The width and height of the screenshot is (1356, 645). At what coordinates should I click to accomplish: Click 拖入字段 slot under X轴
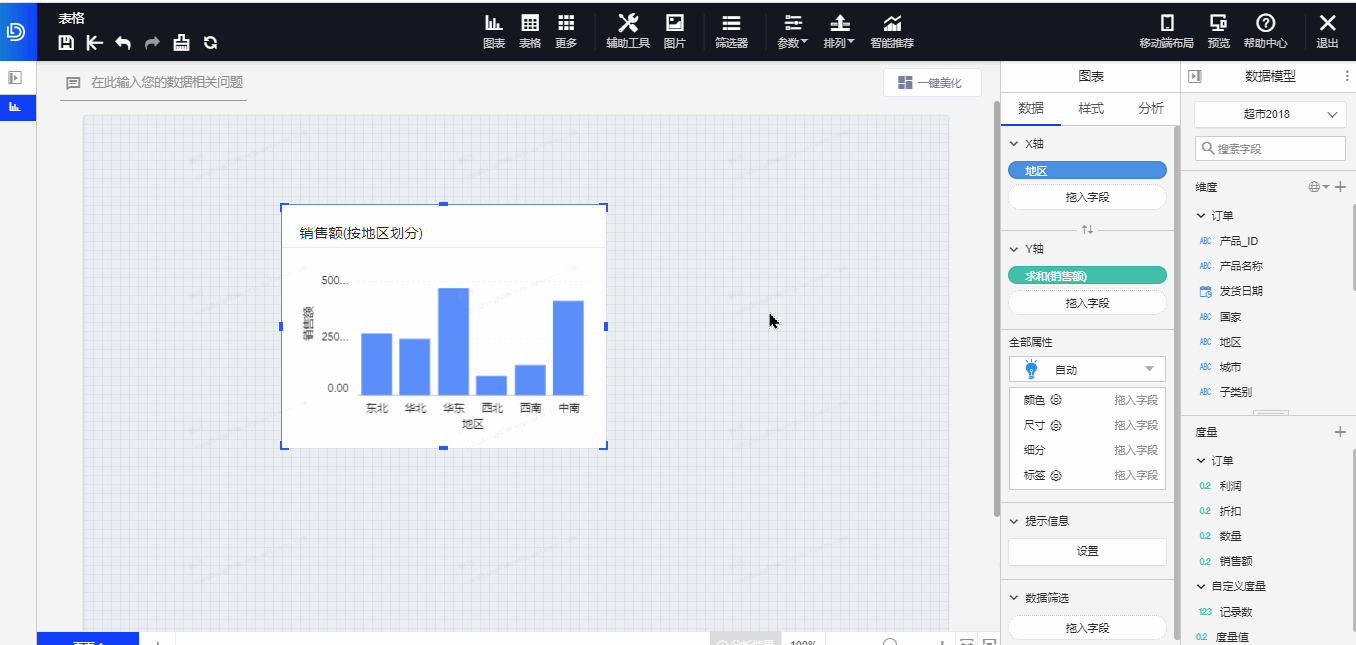pos(1087,197)
